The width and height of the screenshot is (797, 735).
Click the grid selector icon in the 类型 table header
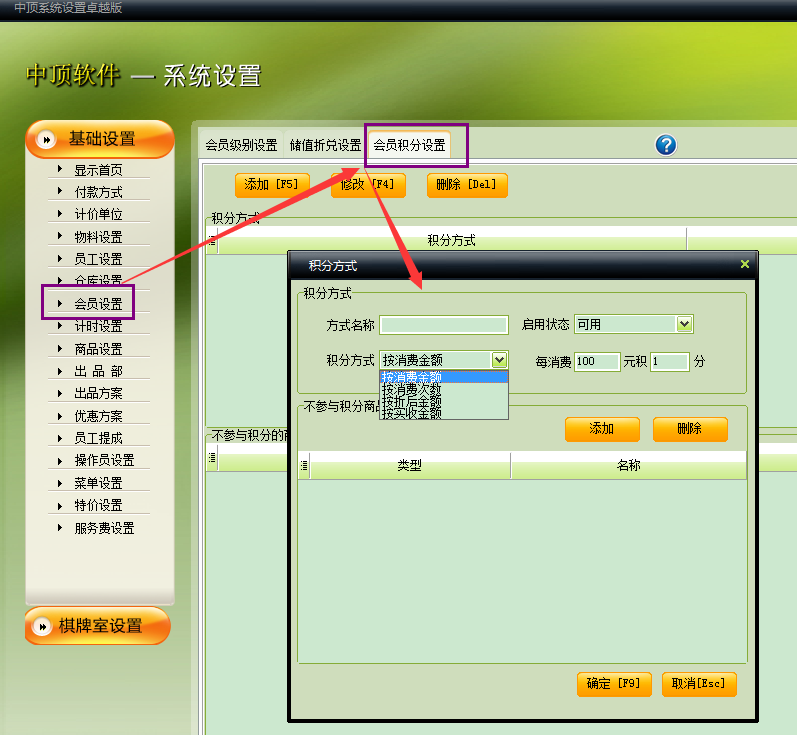point(304,465)
